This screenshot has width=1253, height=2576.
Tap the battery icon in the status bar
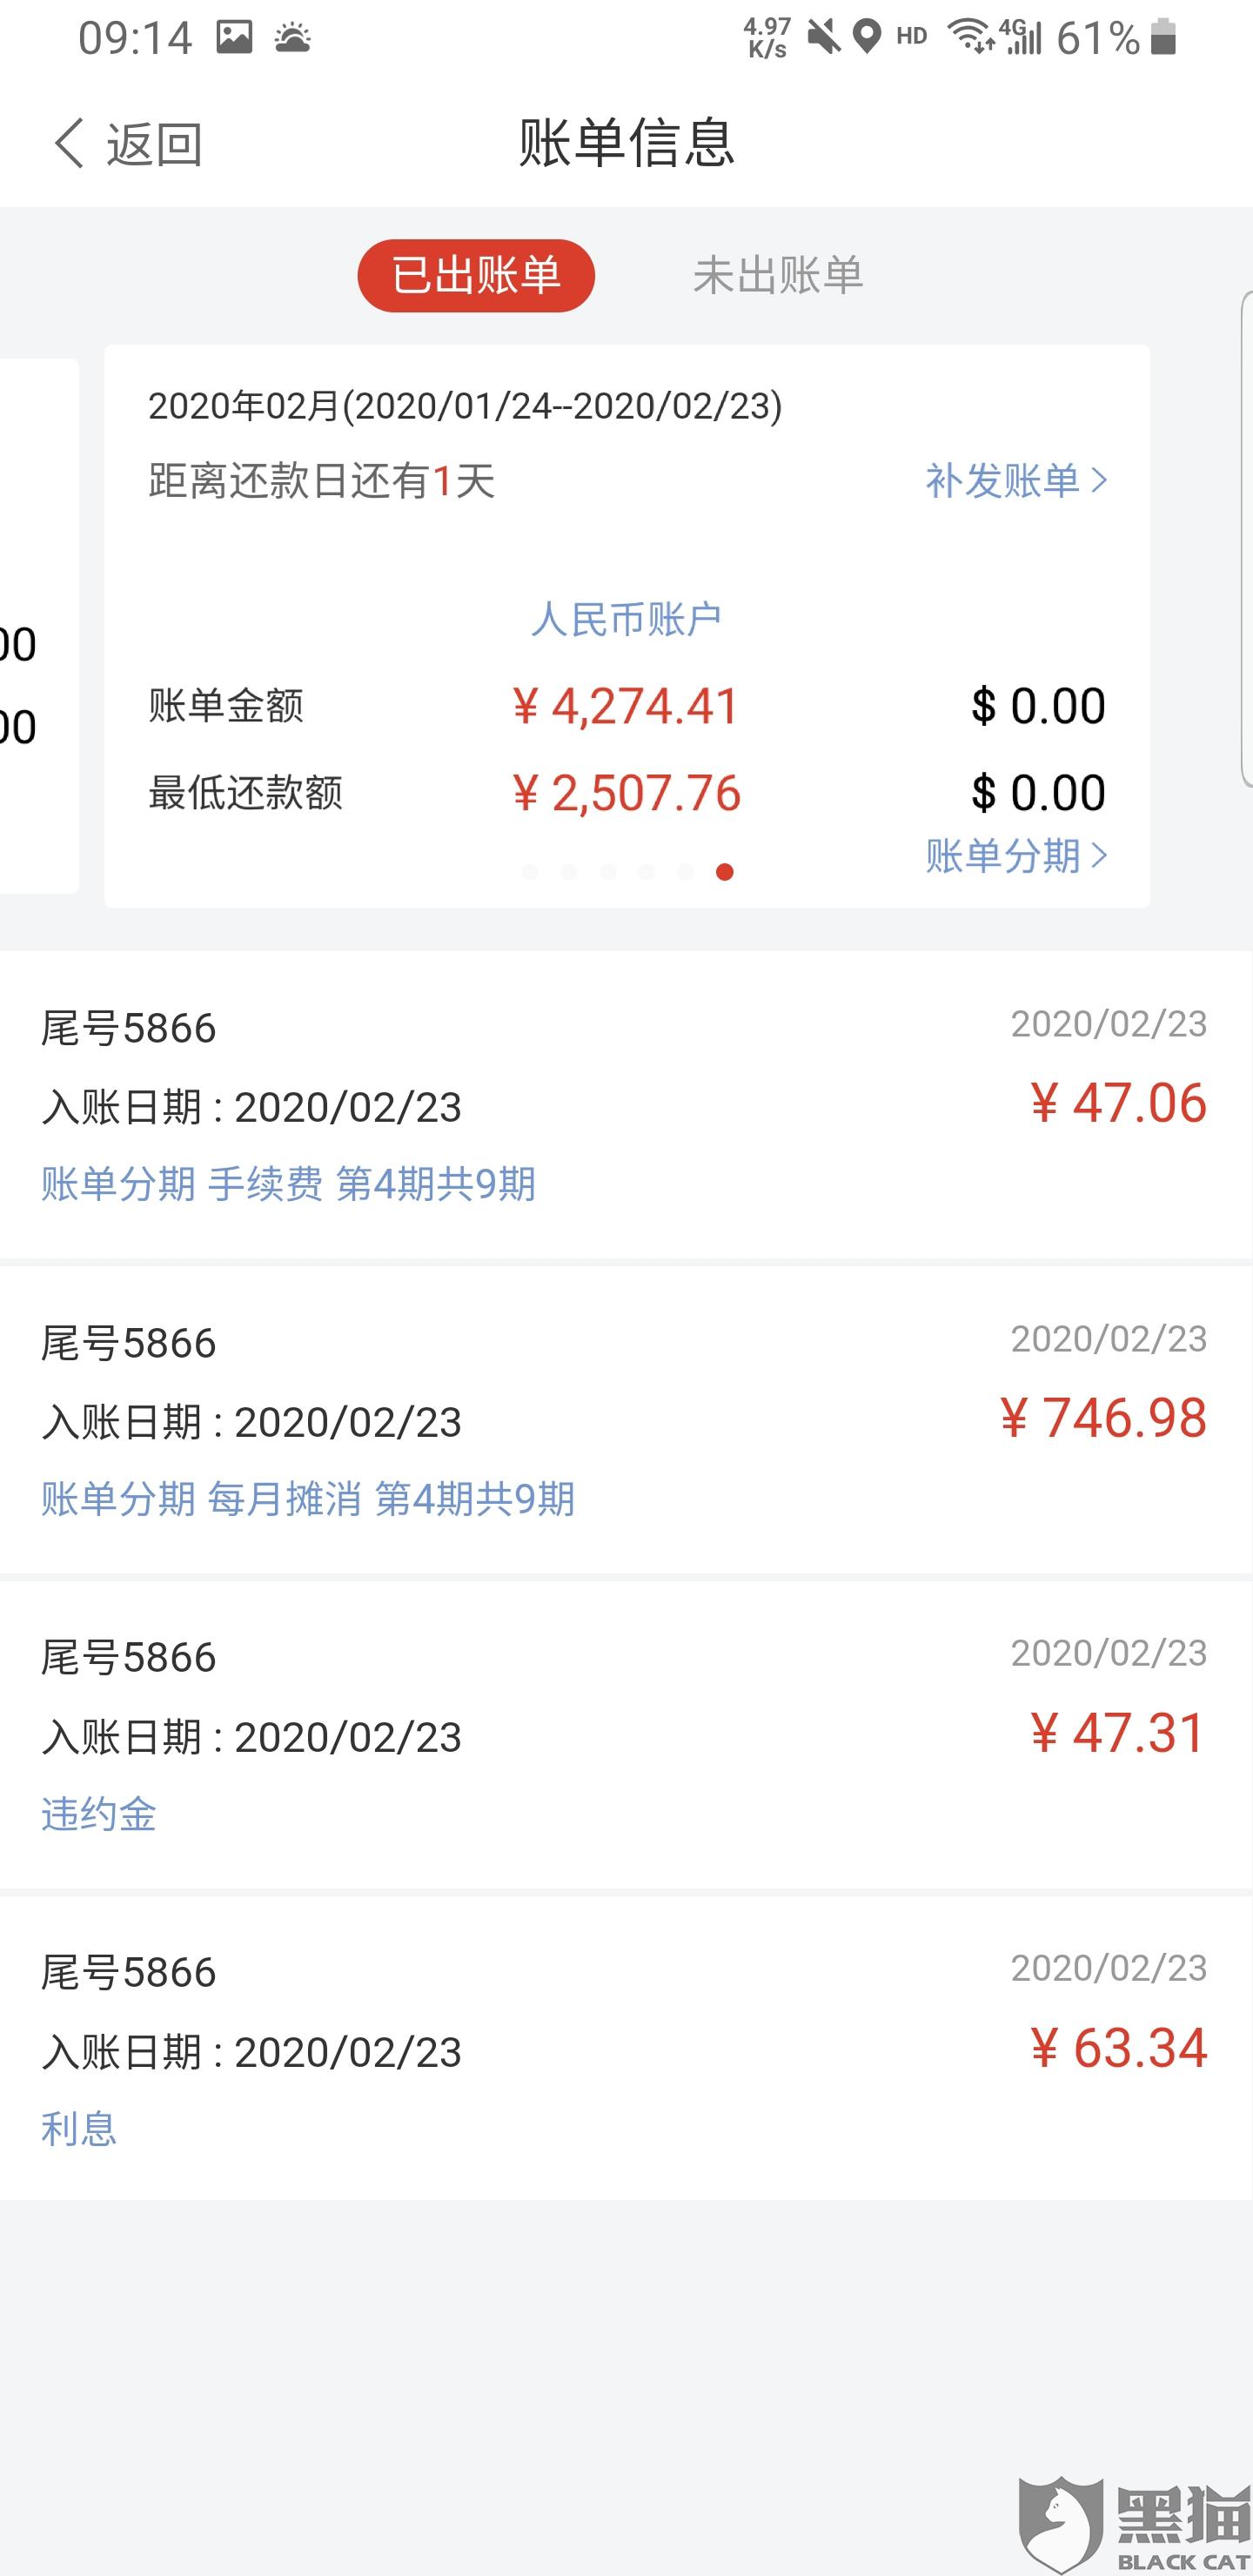(1163, 37)
